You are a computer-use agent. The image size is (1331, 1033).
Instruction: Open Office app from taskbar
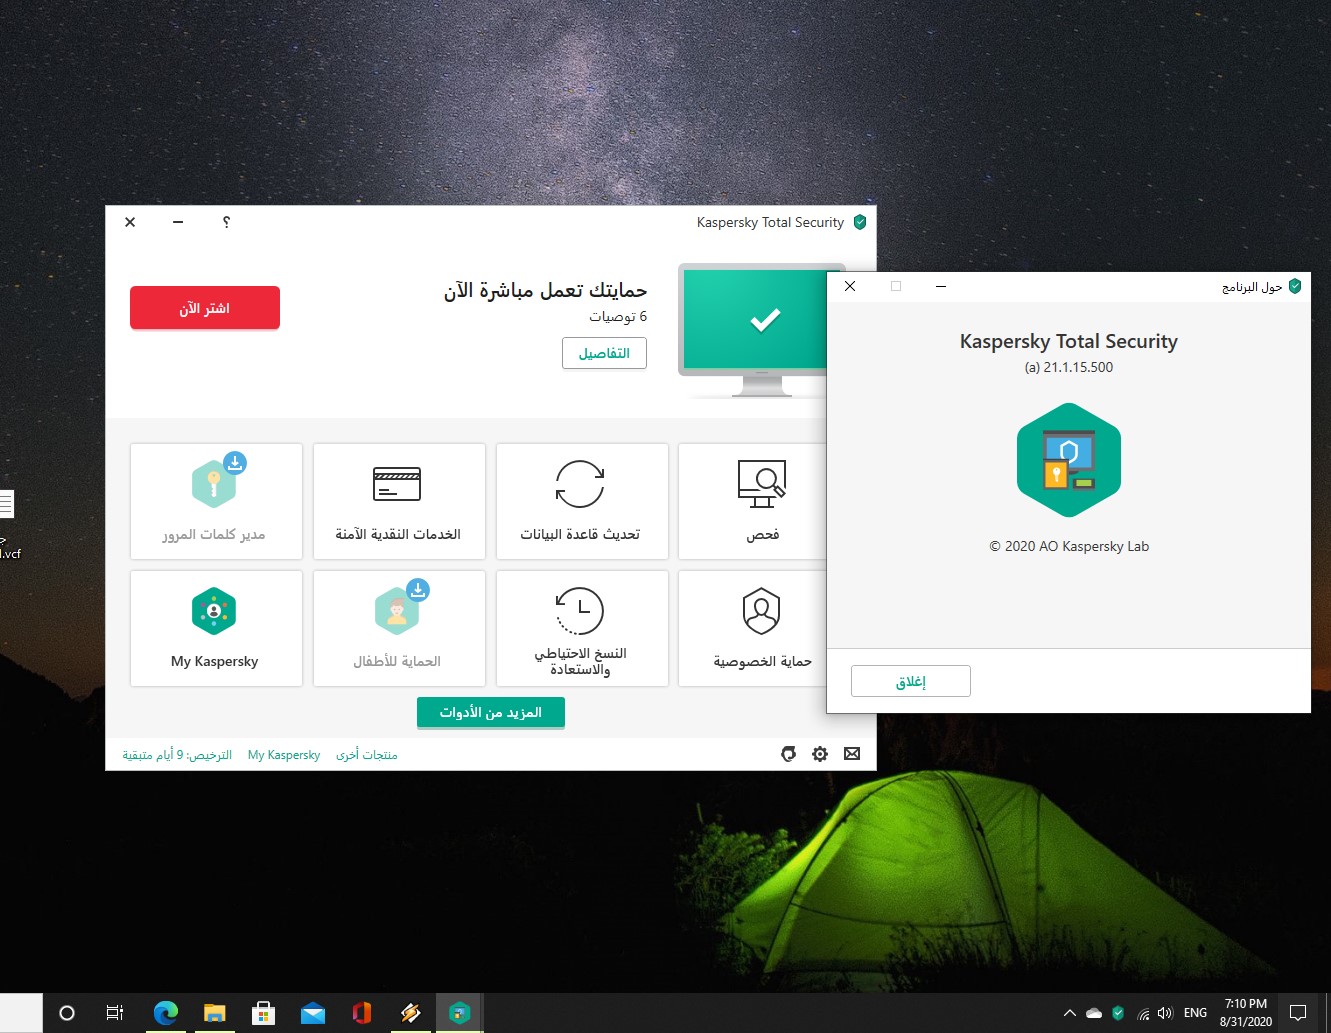click(361, 1013)
